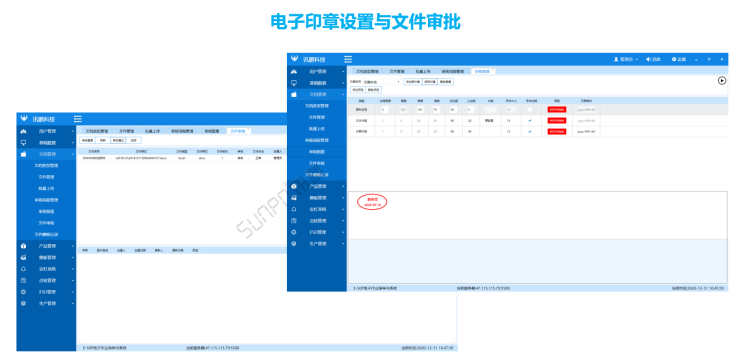This screenshot has height=363, width=750.
Task: Pick the red color swatch in 文本内容 row
Action: pos(557,121)
